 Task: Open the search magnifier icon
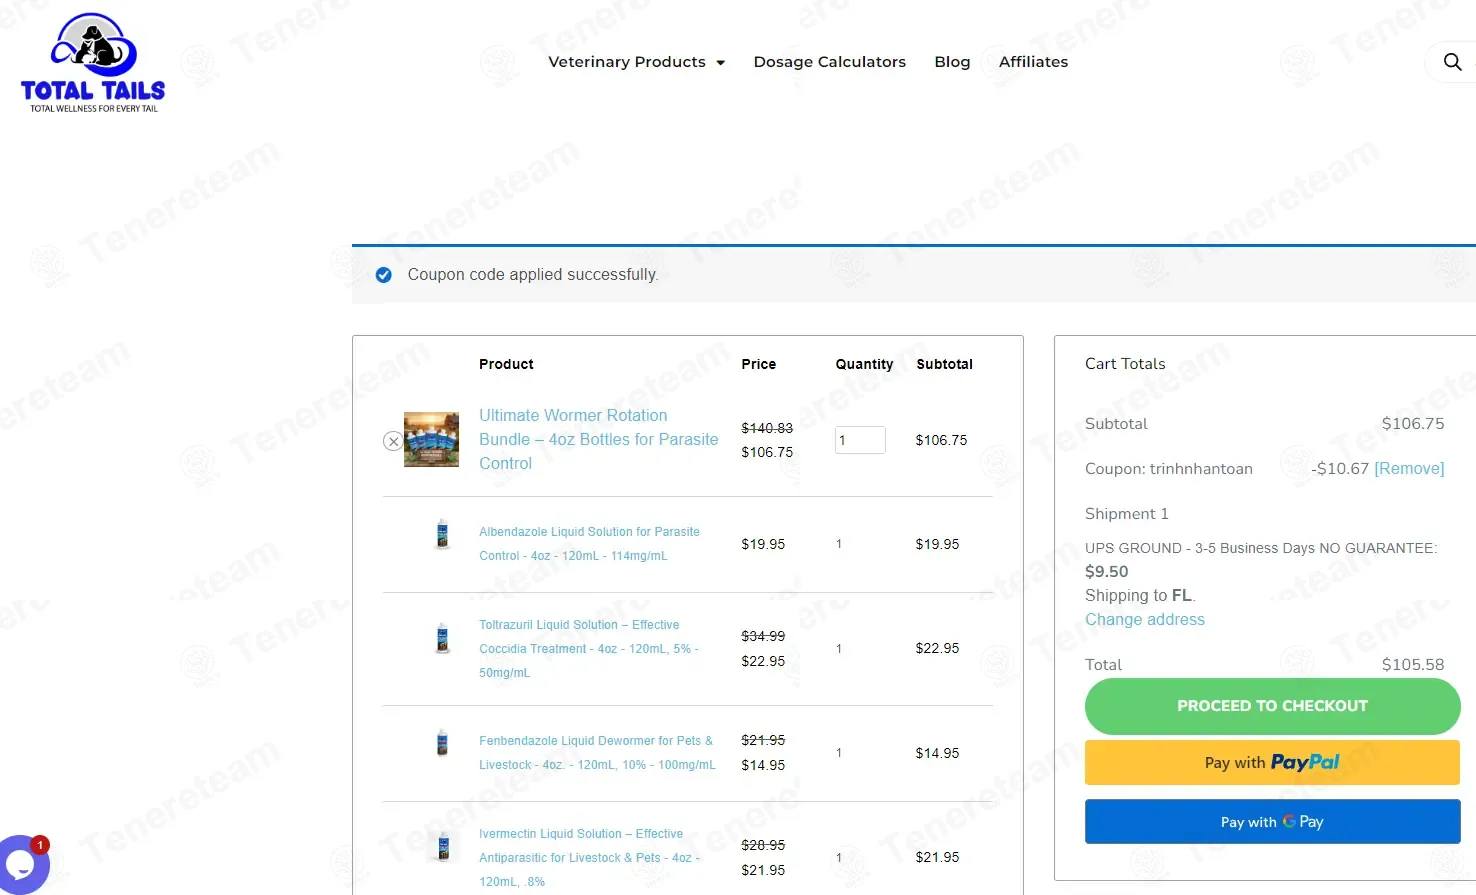[1452, 62]
